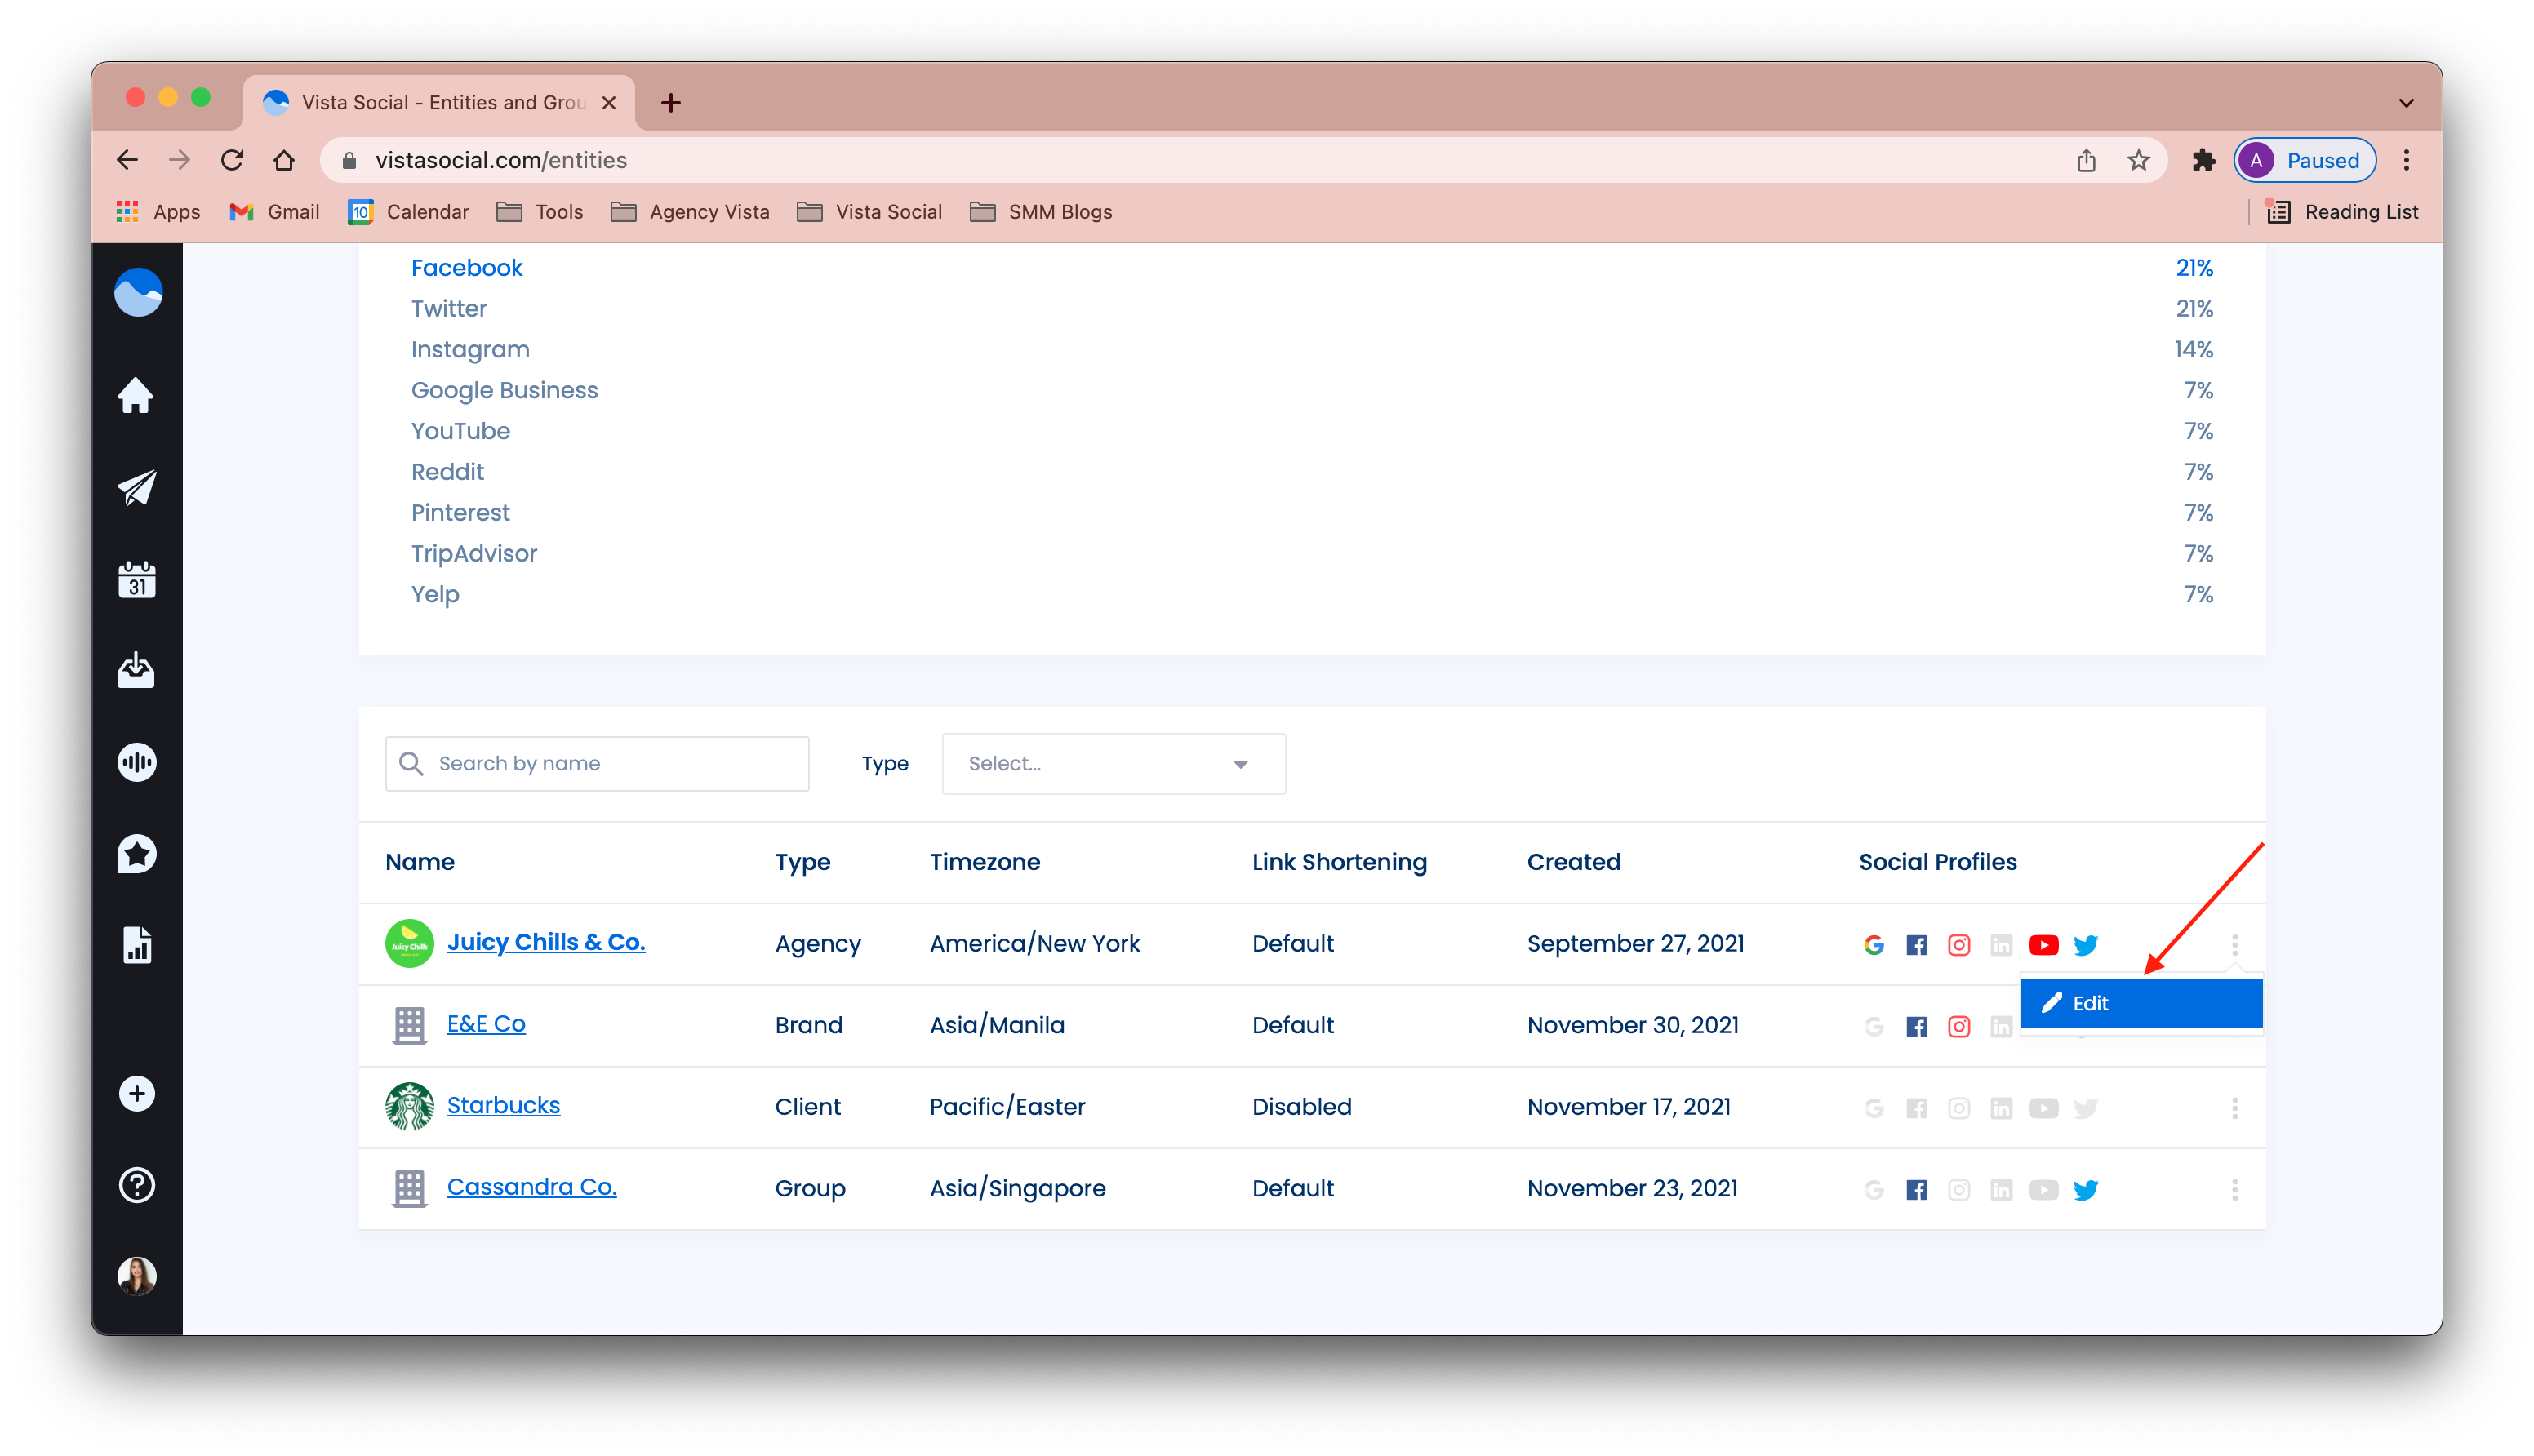Viewport: 2534px width, 1456px height.
Task: Click LinkedIn icon in Juicy Chills row
Action: tap(2001, 945)
